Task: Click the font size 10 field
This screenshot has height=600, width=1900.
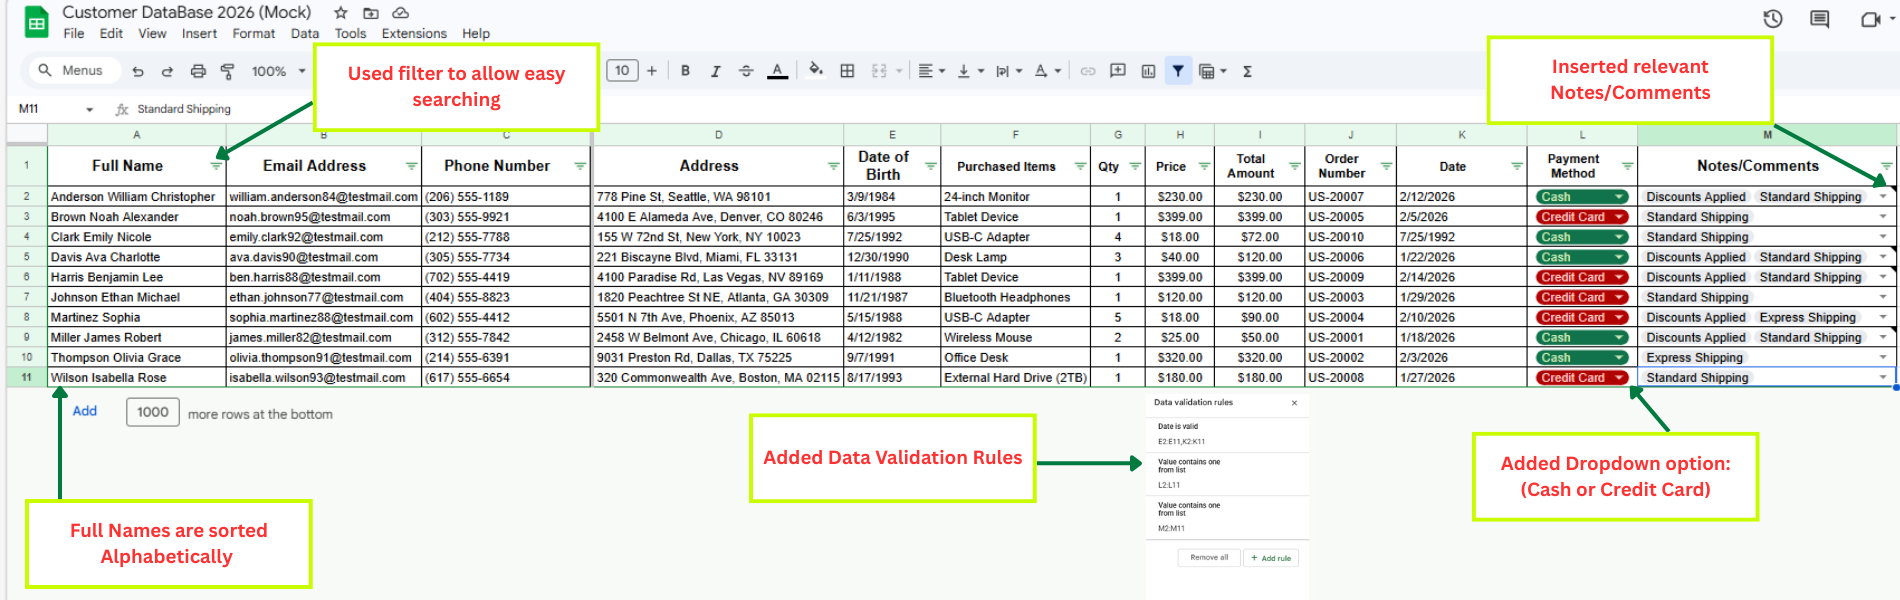Action: 622,71
